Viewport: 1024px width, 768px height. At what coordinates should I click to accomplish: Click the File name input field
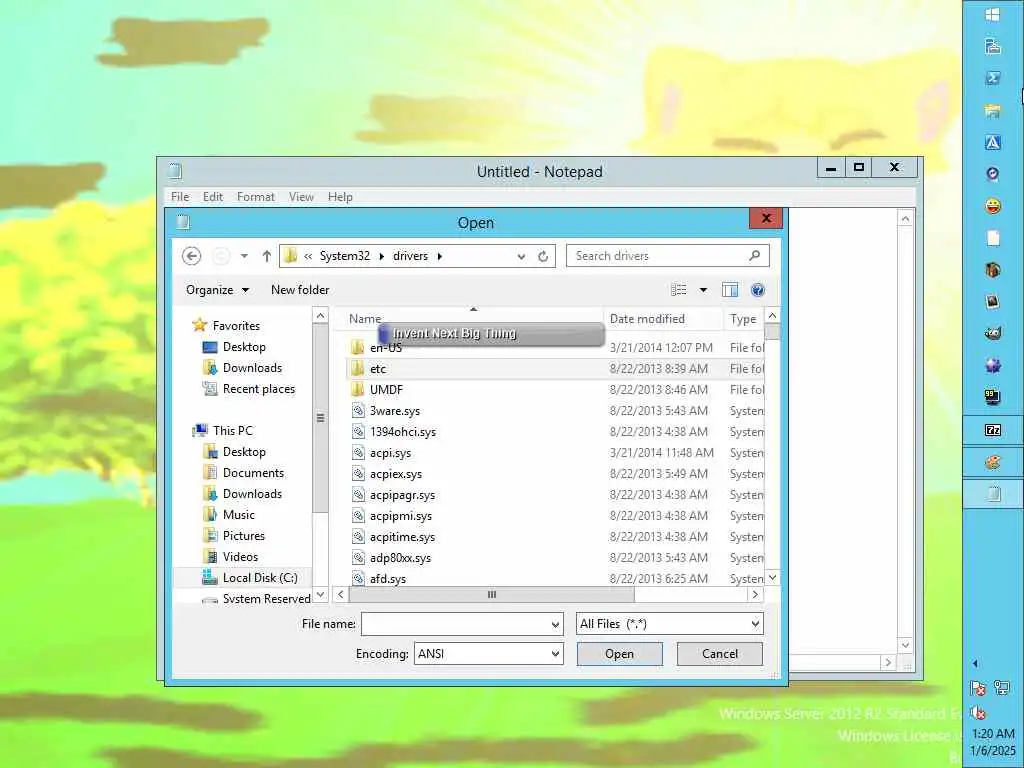[x=456, y=624]
